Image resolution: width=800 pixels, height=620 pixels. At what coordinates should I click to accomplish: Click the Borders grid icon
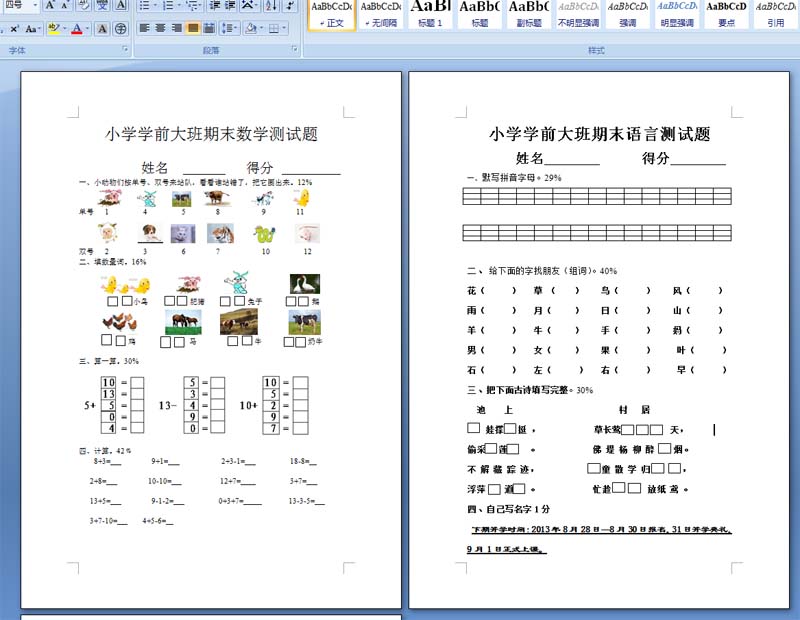[x=273, y=28]
